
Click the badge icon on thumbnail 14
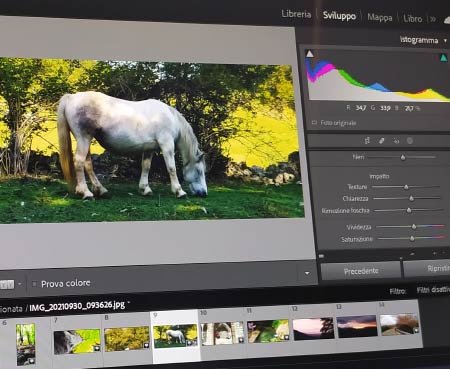[x=416, y=330]
